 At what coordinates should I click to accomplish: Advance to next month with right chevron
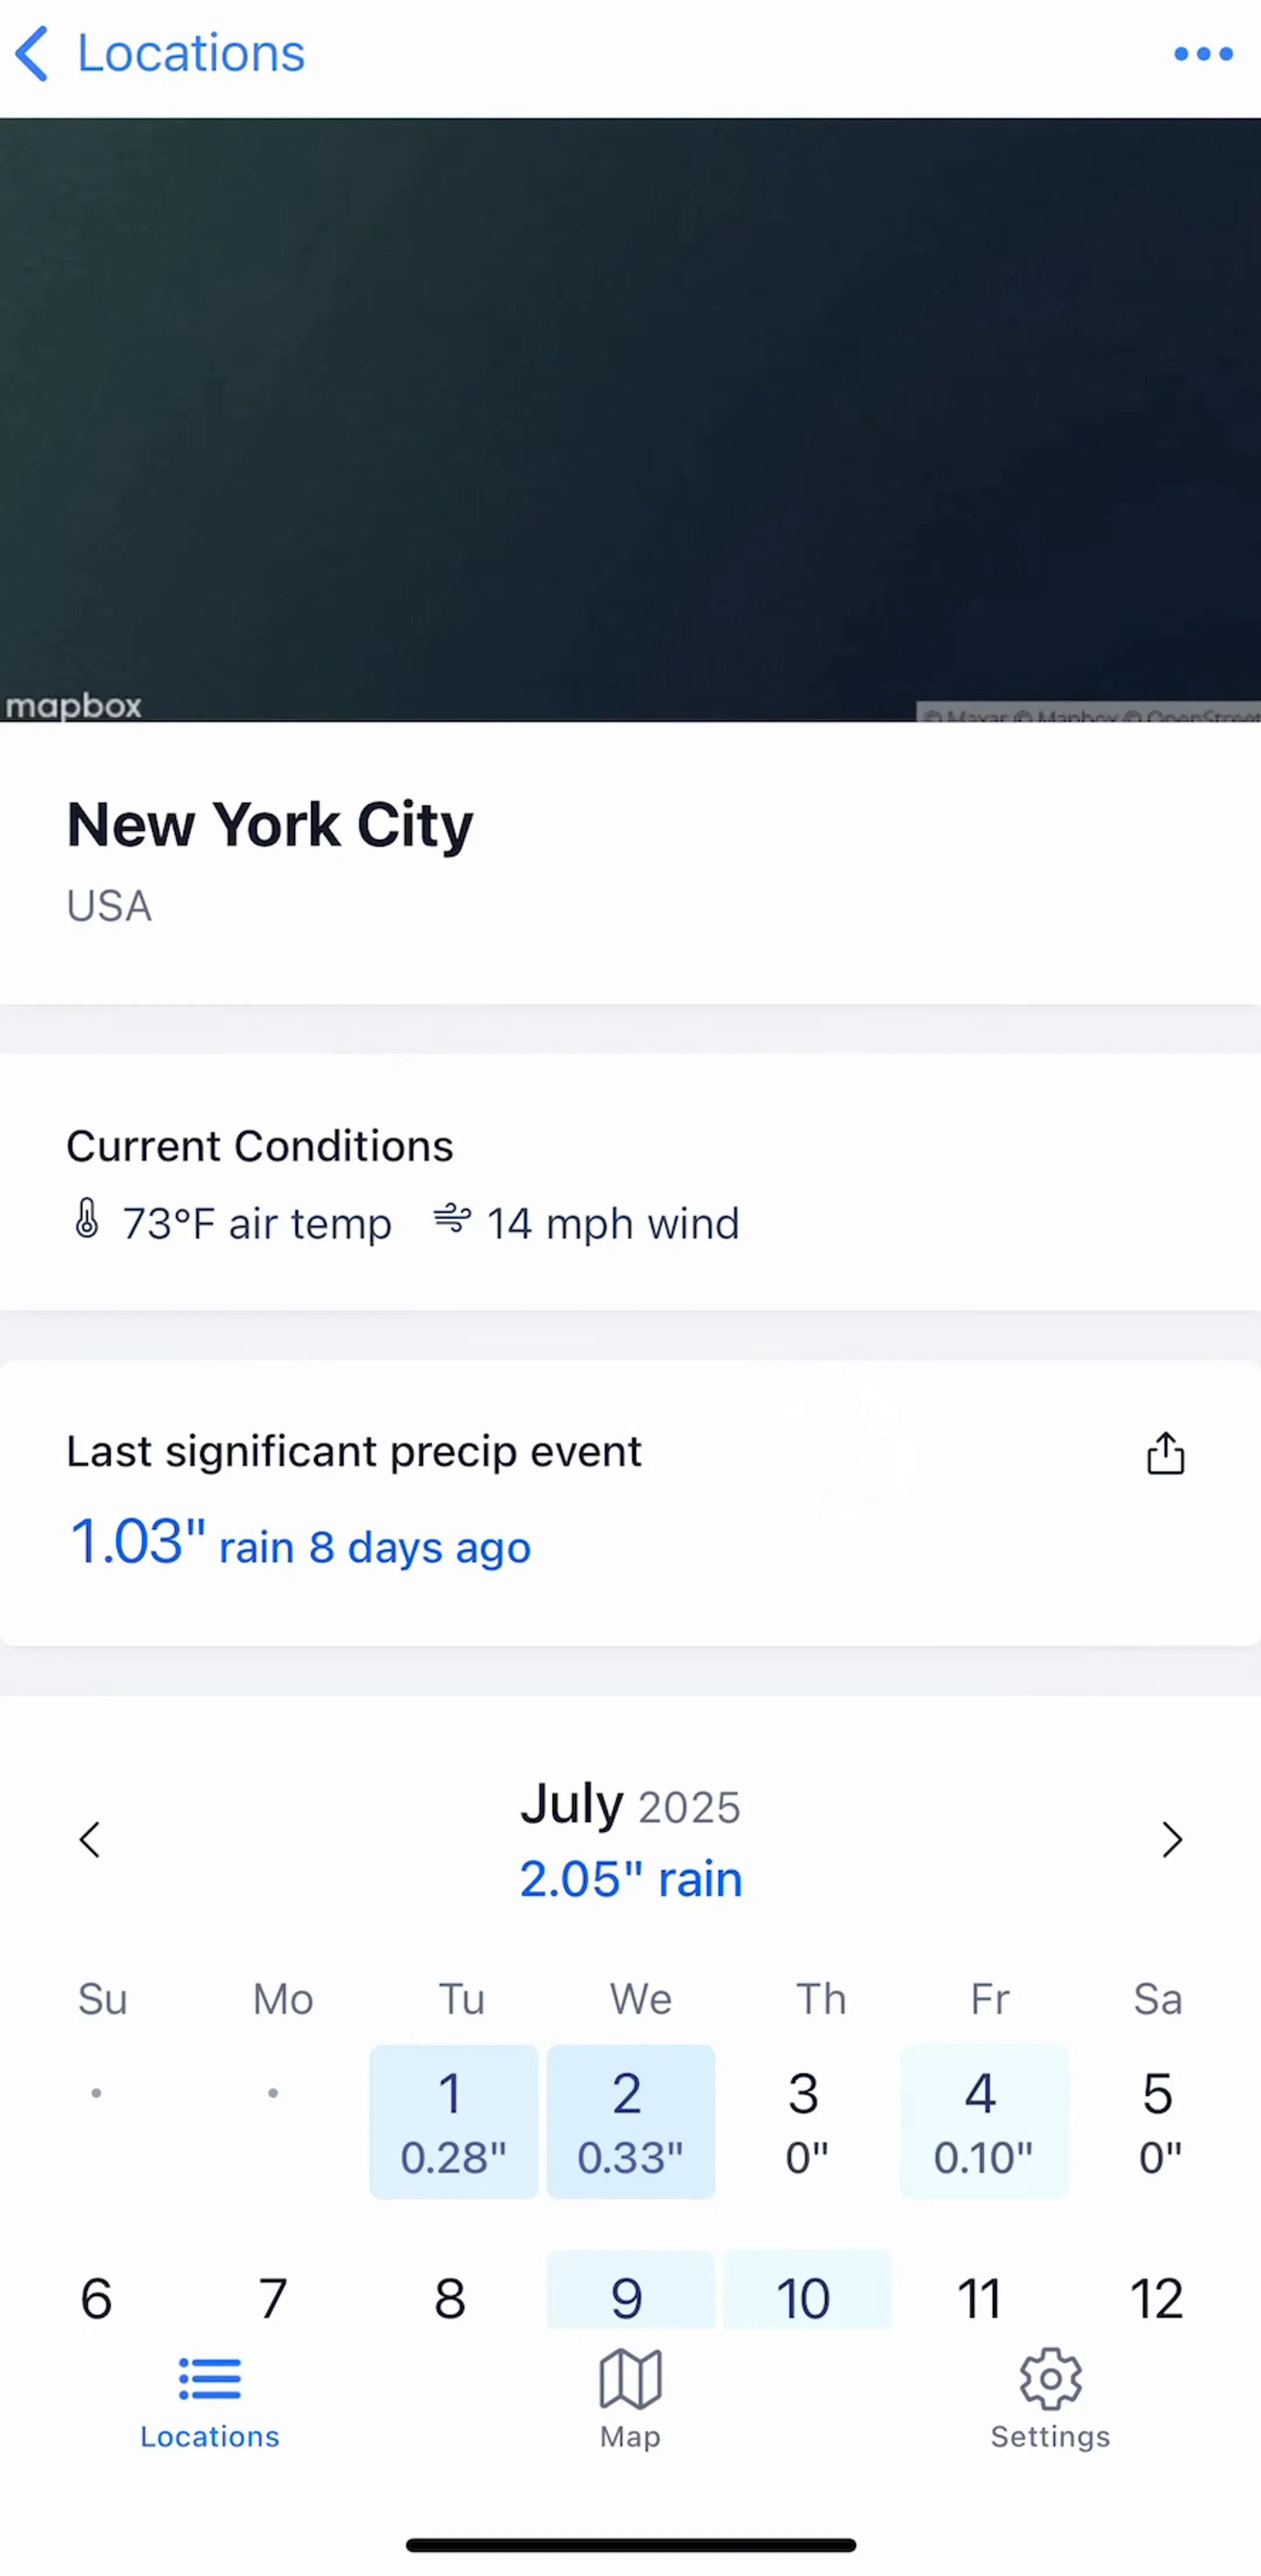1172,1839
